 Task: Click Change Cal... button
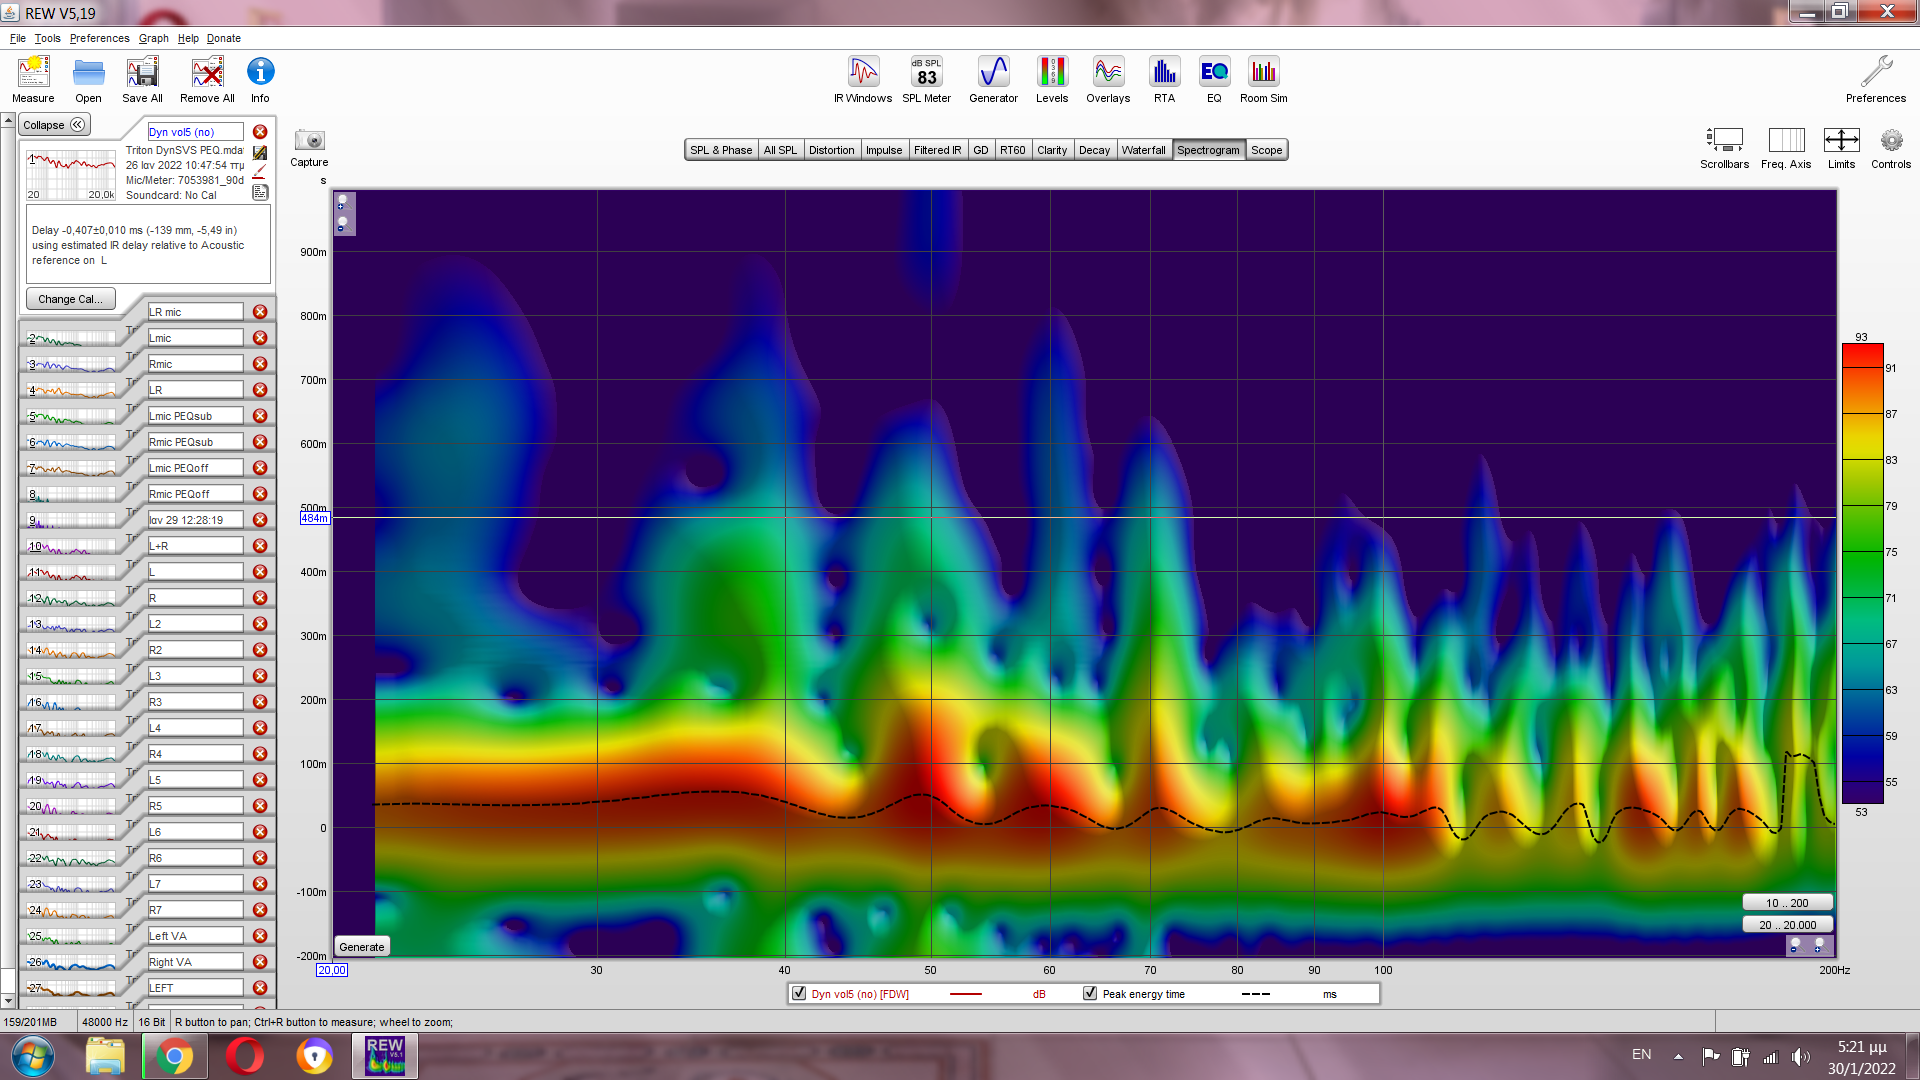pos(70,299)
